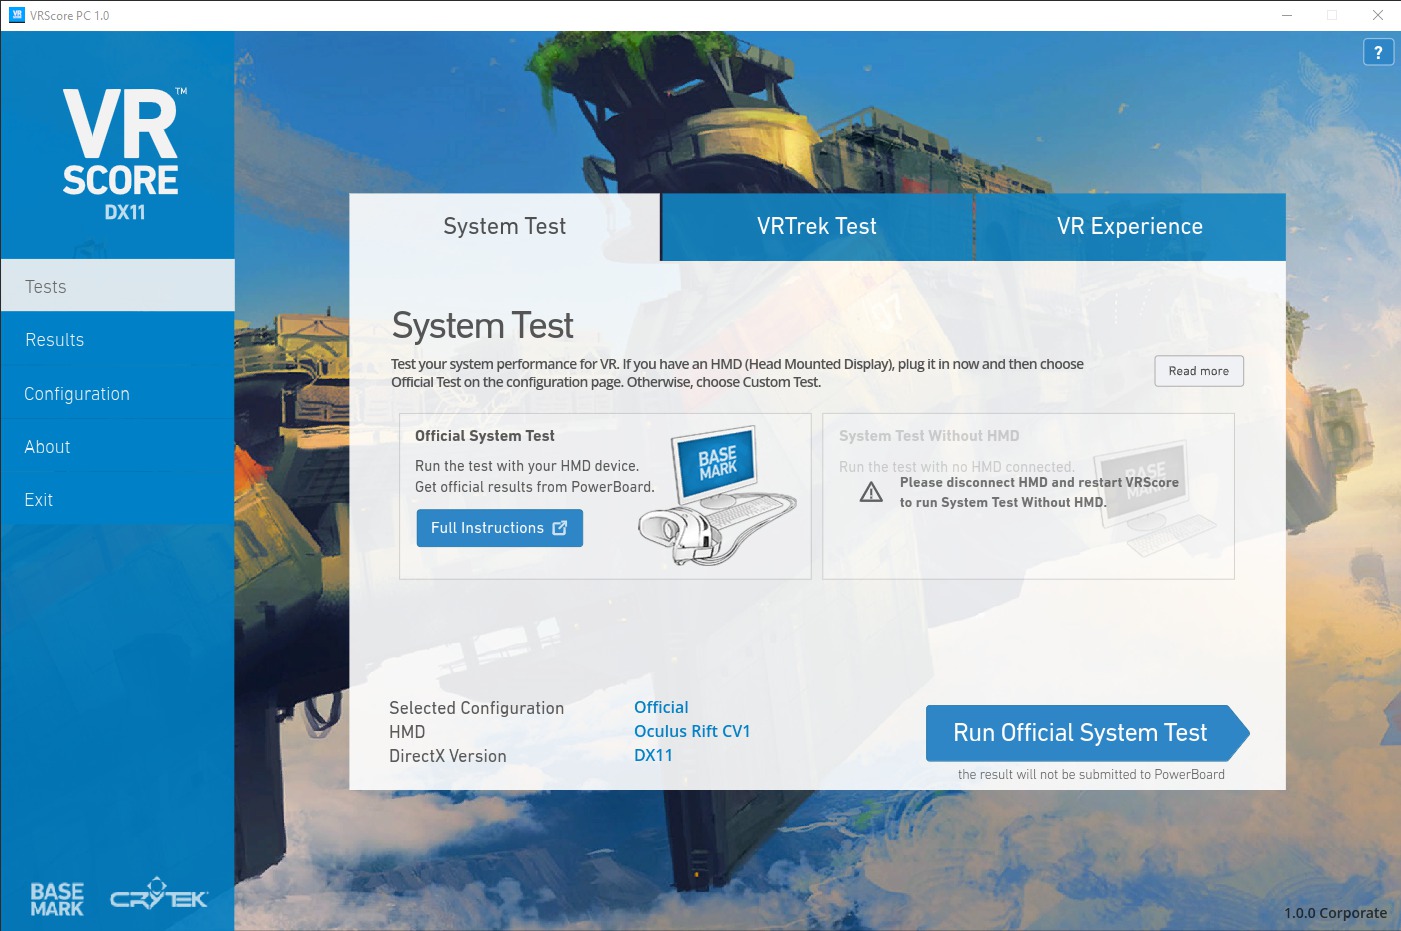Image resolution: width=1401 pixels, height=931 pixels.
Task: Switch to the VRTrek Test tab
Action: point(816,227)
